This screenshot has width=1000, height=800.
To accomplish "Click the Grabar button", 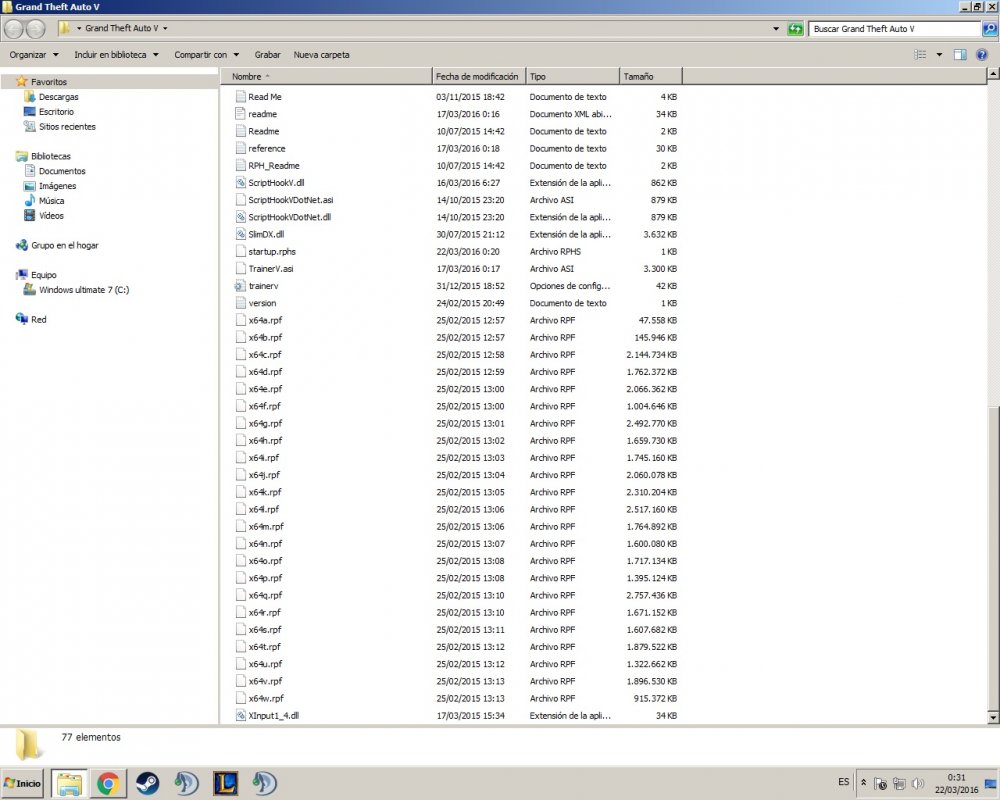I will (267, 55).
